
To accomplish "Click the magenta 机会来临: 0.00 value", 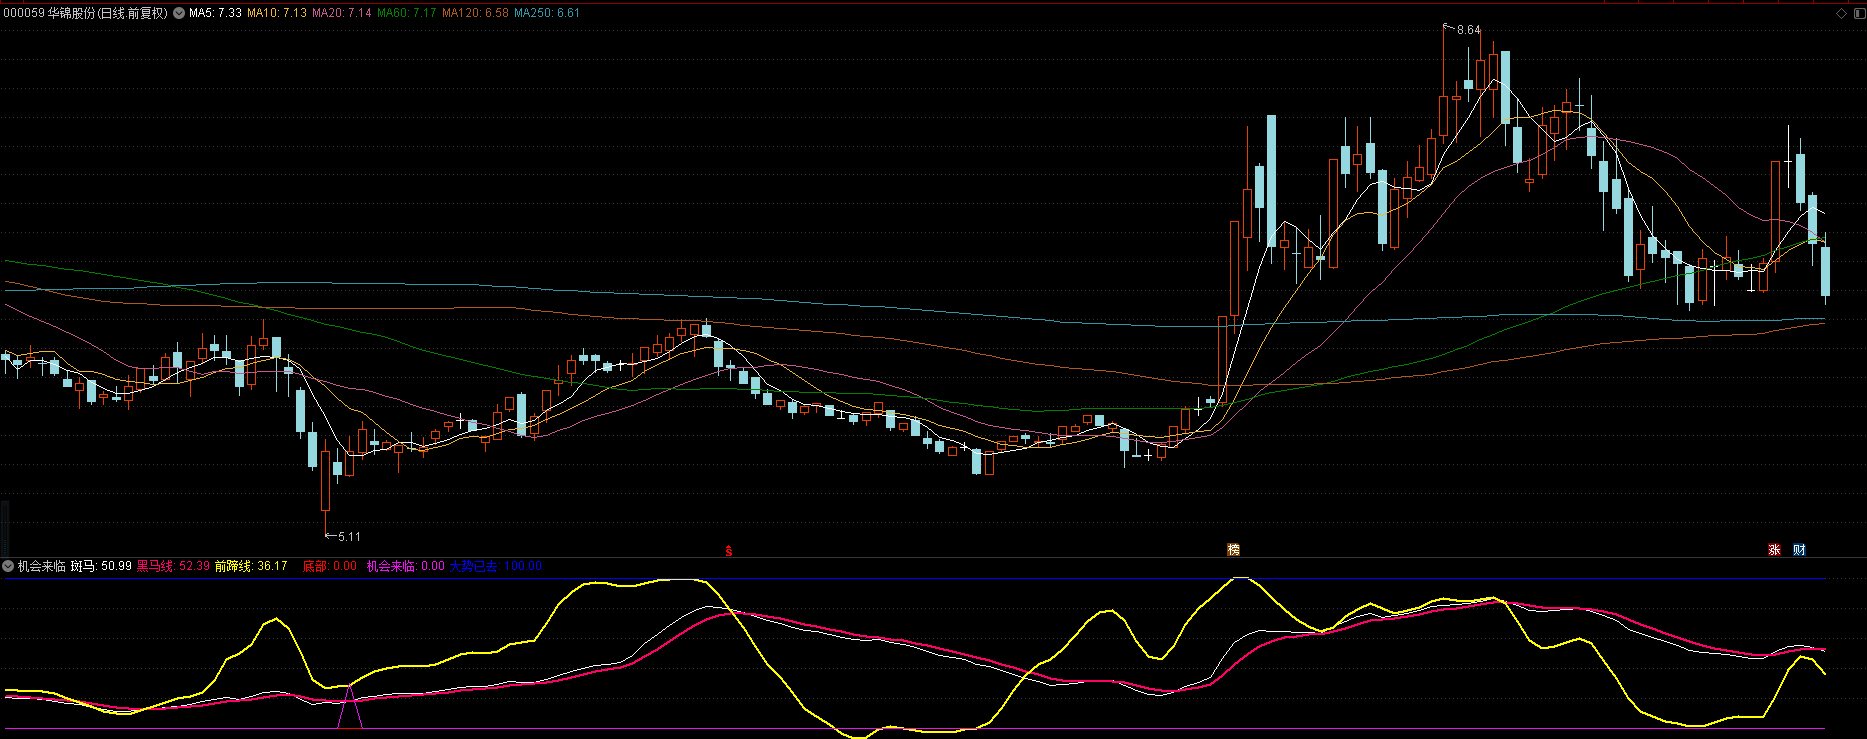I will point(405,566).
